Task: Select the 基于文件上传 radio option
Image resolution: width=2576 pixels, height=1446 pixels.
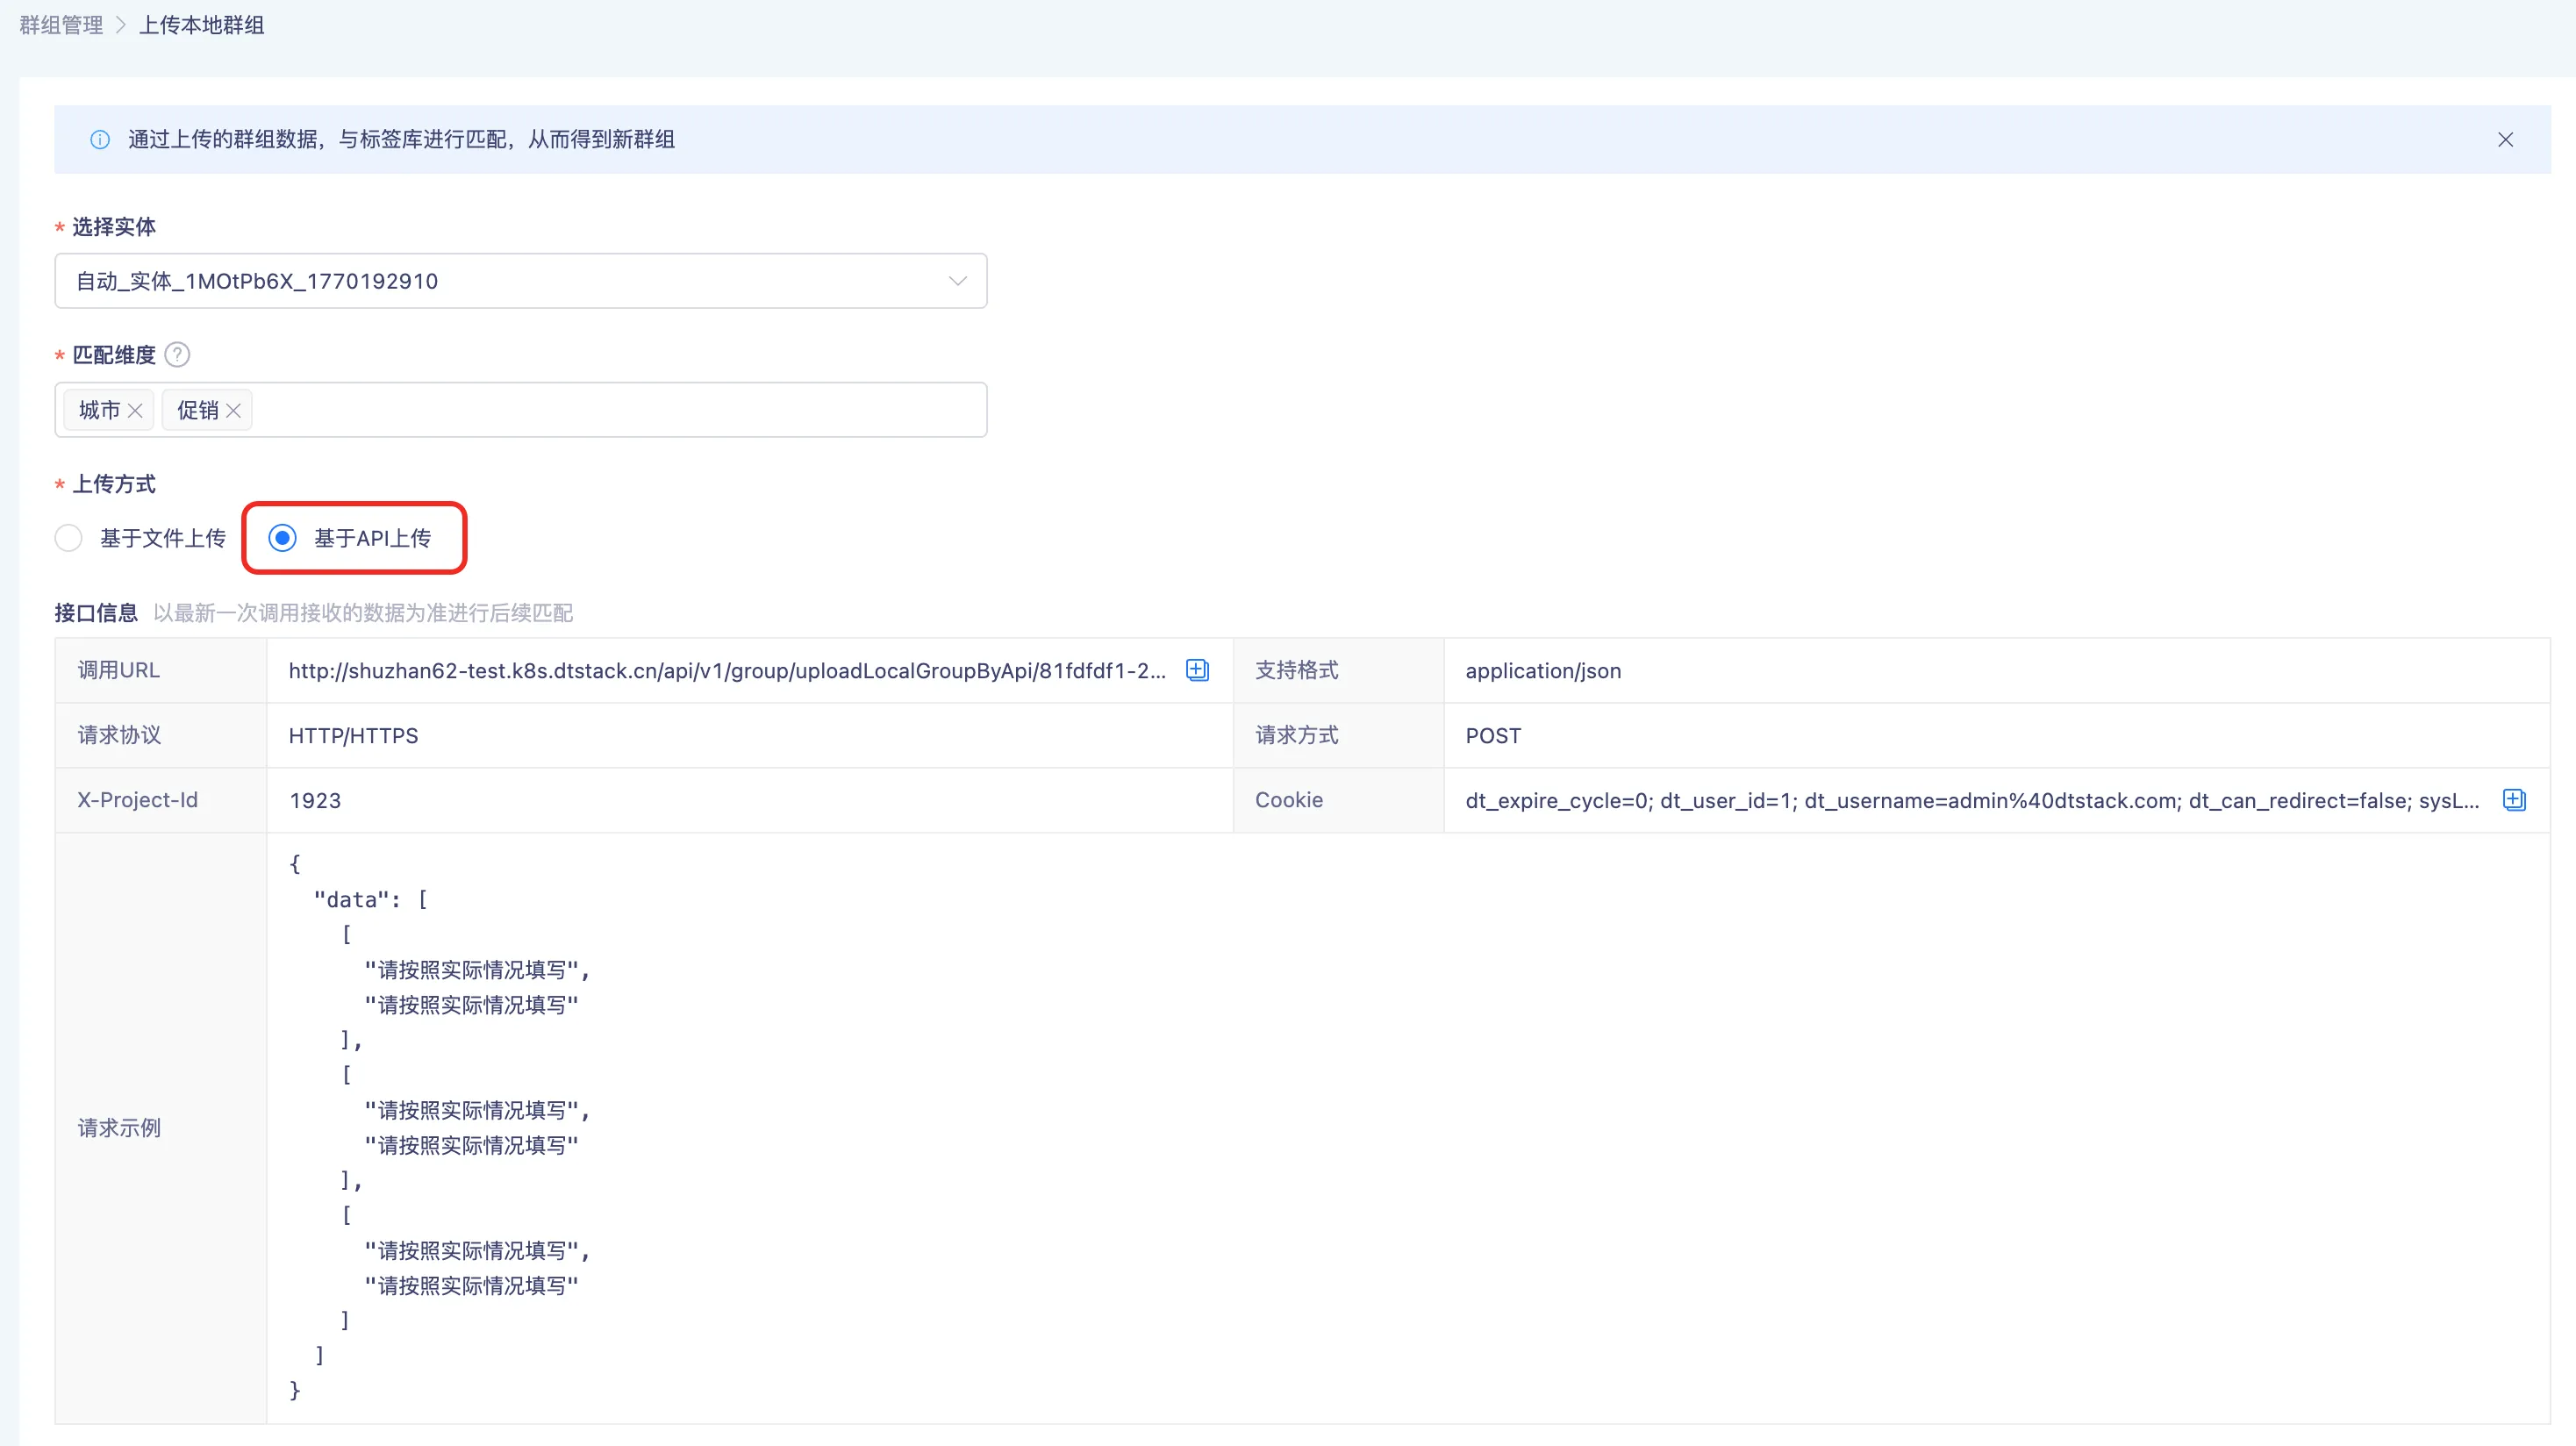Action: click(69, 538)
